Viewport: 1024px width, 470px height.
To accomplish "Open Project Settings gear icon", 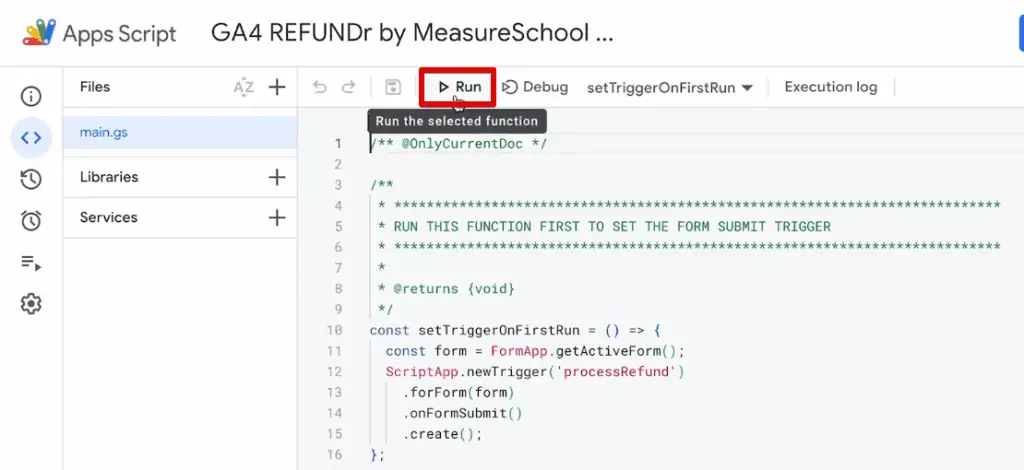I will pyautogui.click(x=31, y=304).
